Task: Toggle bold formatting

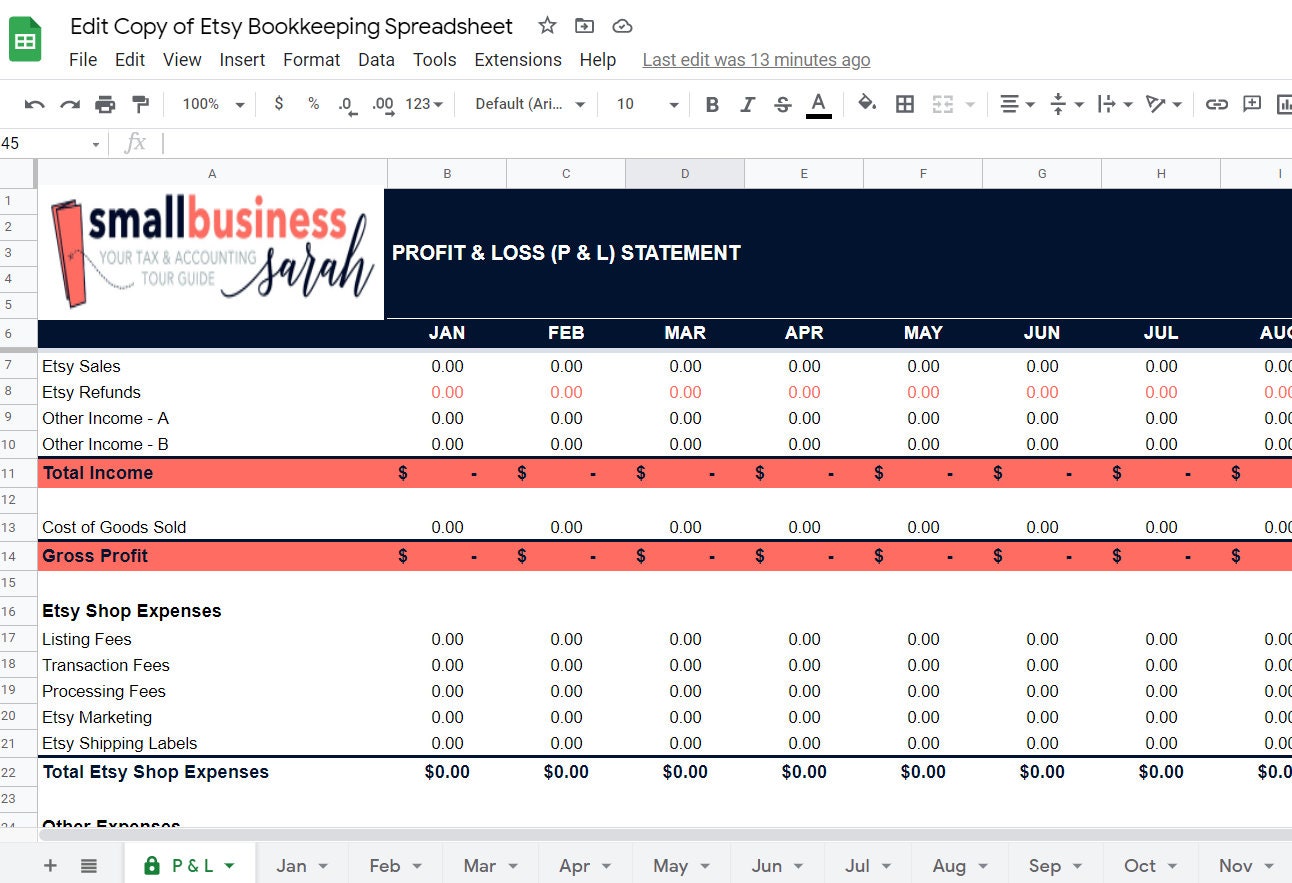Action: [712, 104]
